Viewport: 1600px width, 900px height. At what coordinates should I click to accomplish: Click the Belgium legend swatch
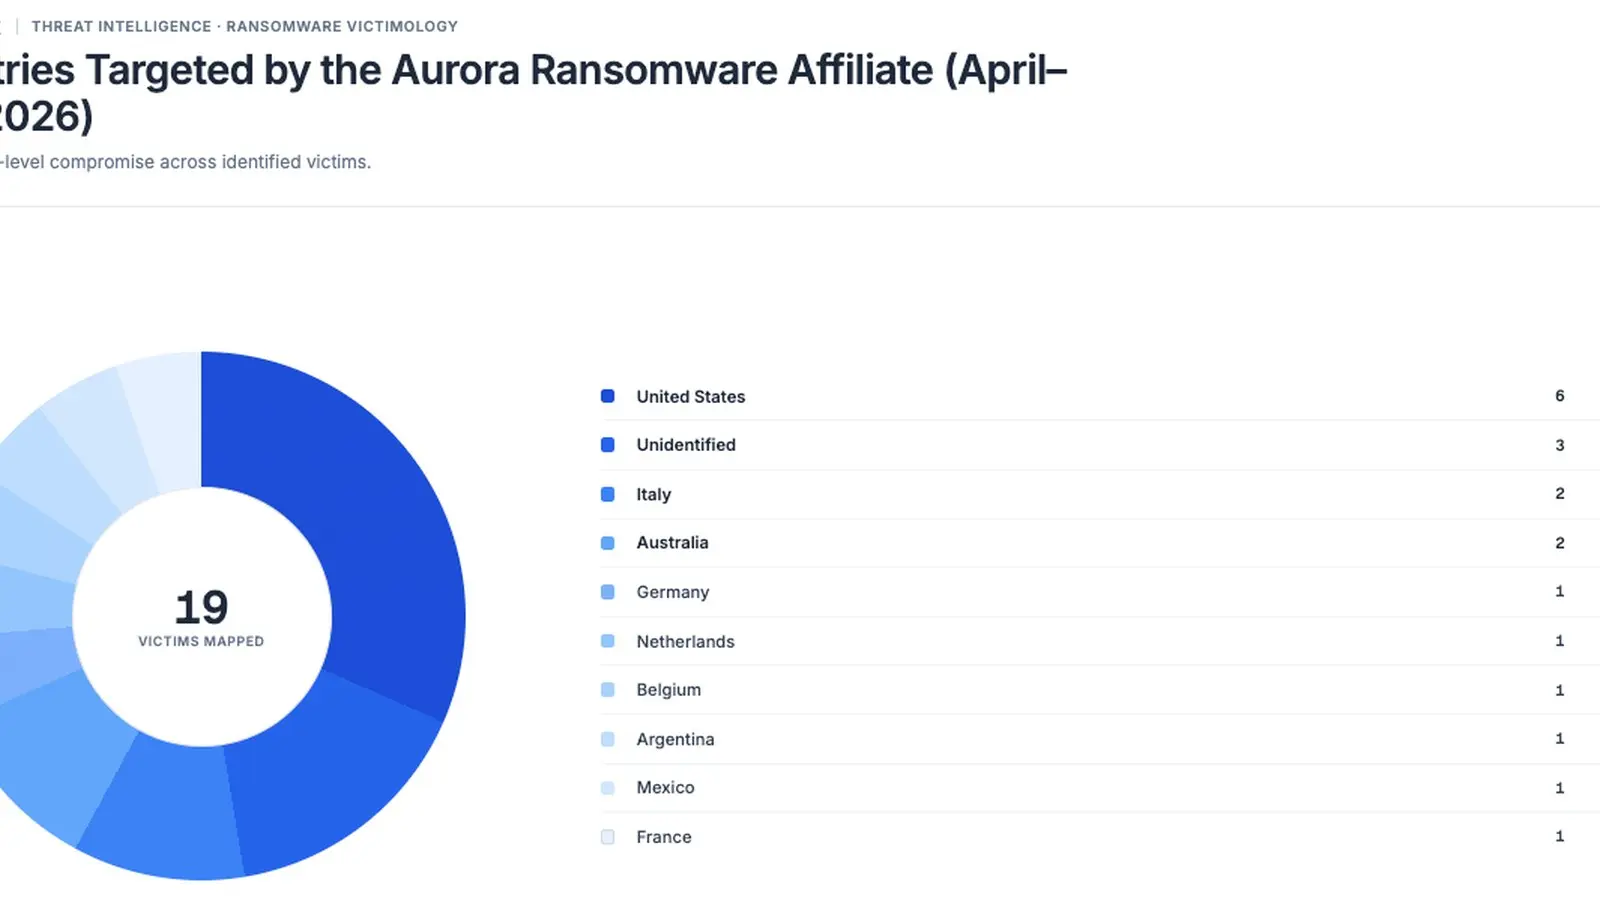[x=607, y=690]
